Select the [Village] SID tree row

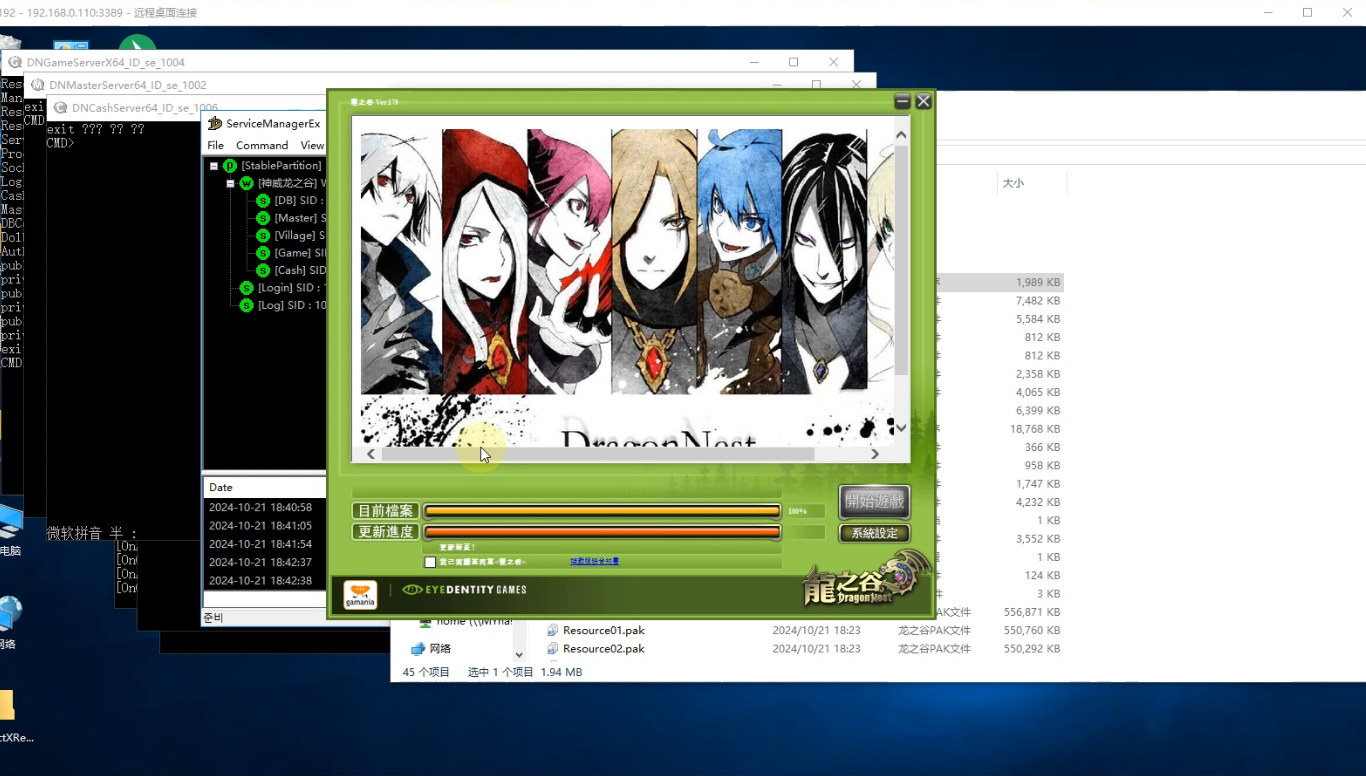(299, 236)
